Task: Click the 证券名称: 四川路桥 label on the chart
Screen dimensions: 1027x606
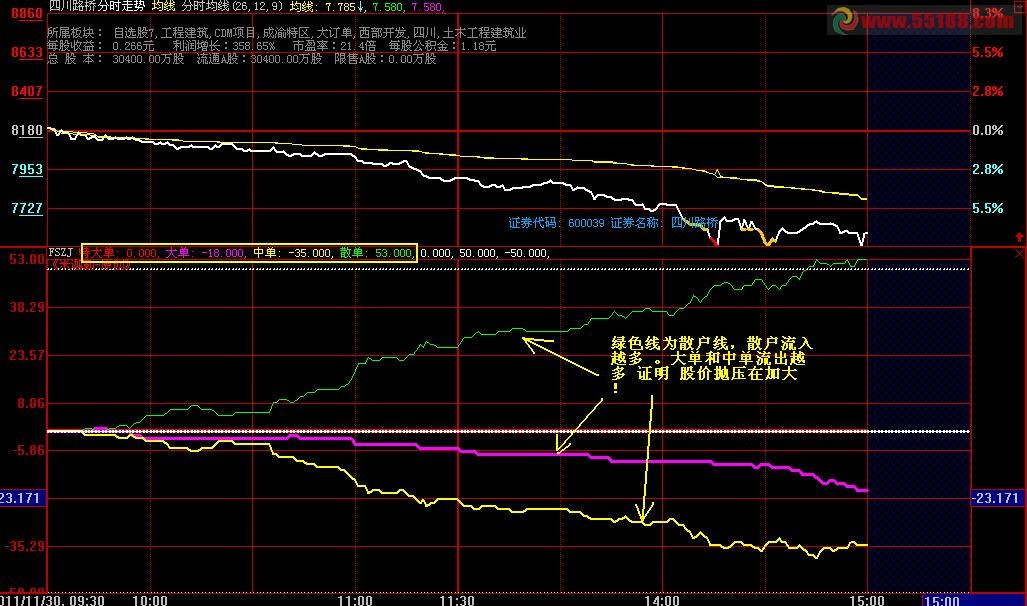Action: coord(664,223)
